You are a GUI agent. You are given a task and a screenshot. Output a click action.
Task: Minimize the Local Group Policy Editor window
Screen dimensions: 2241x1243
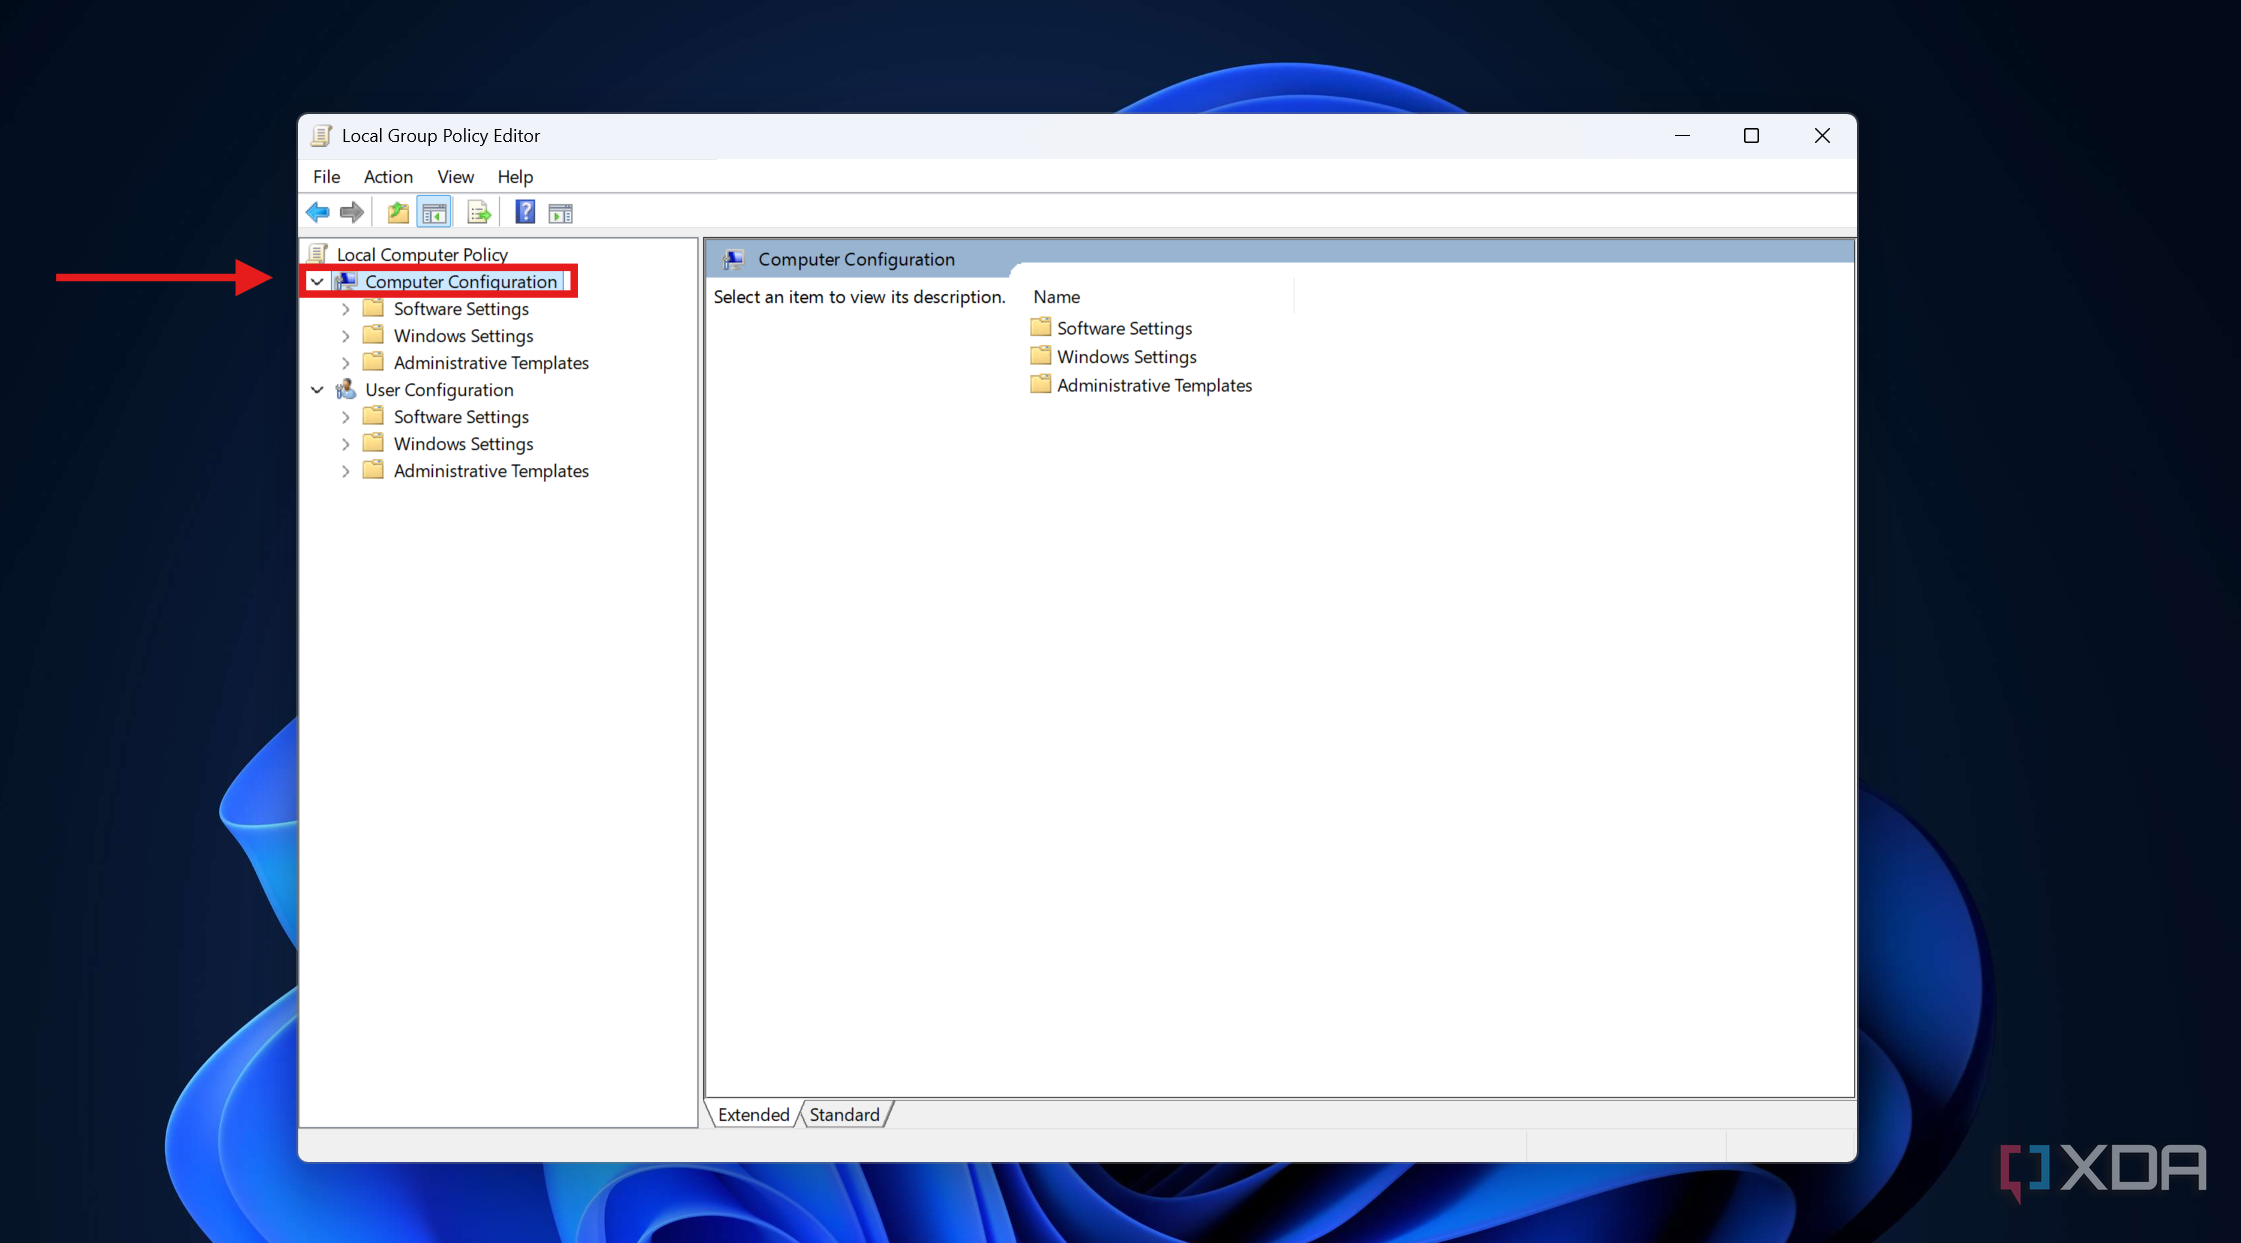coord(1682,135)
